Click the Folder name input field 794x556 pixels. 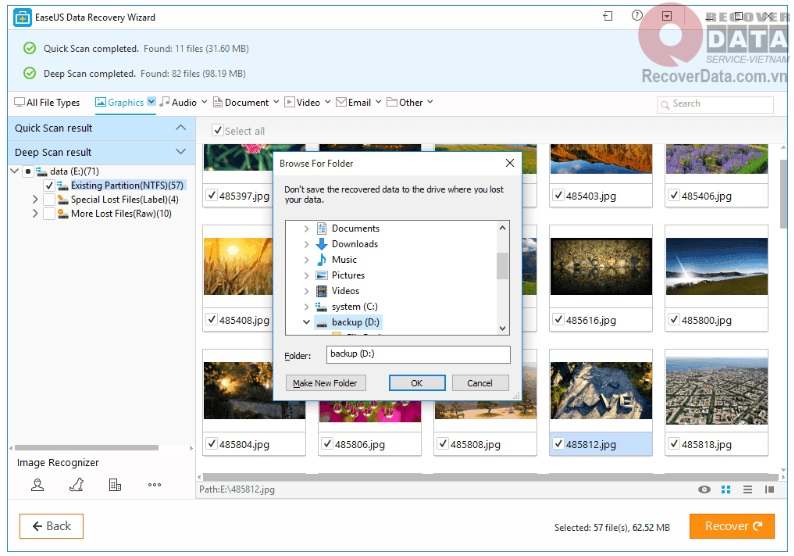(x=418, y=354)
